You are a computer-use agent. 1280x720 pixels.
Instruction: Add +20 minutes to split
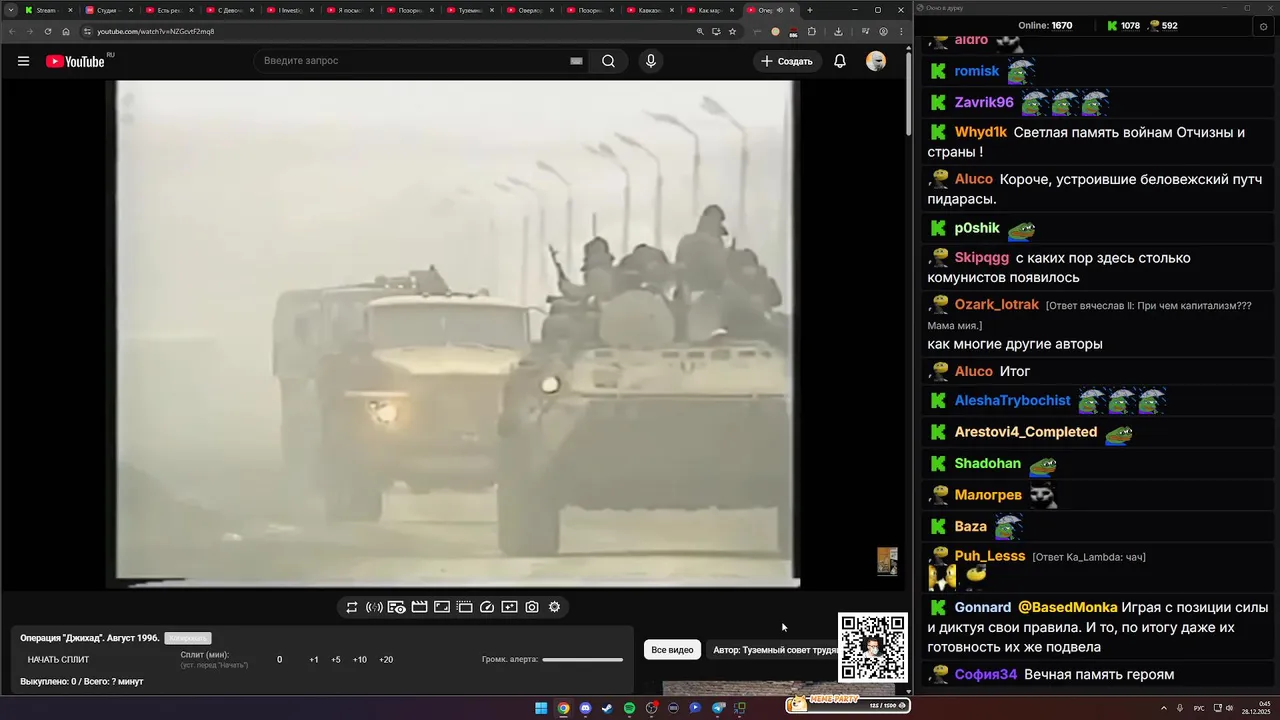pos(386,660)
